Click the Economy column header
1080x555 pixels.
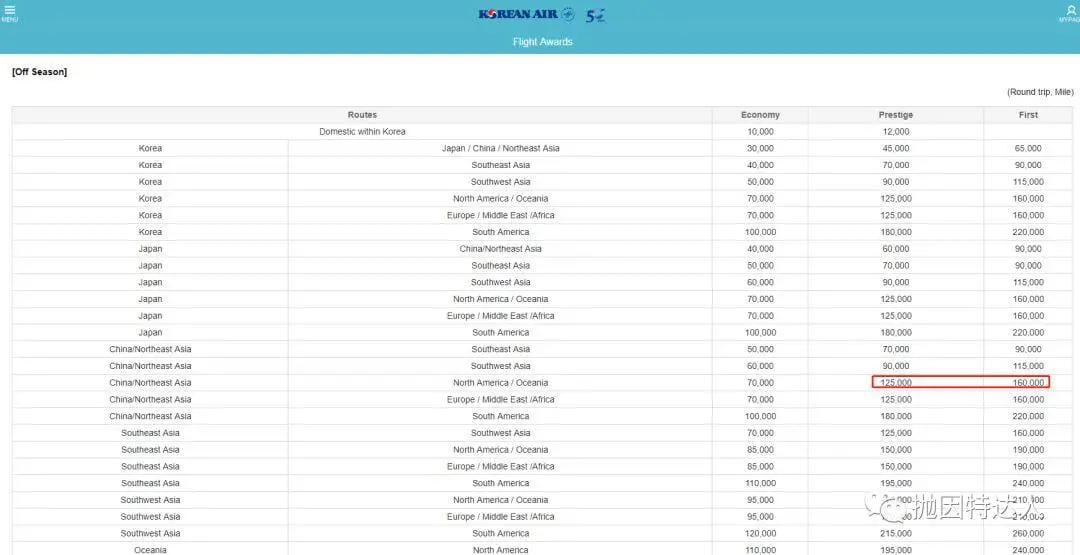pyautogui.click(x=760, y=115)
